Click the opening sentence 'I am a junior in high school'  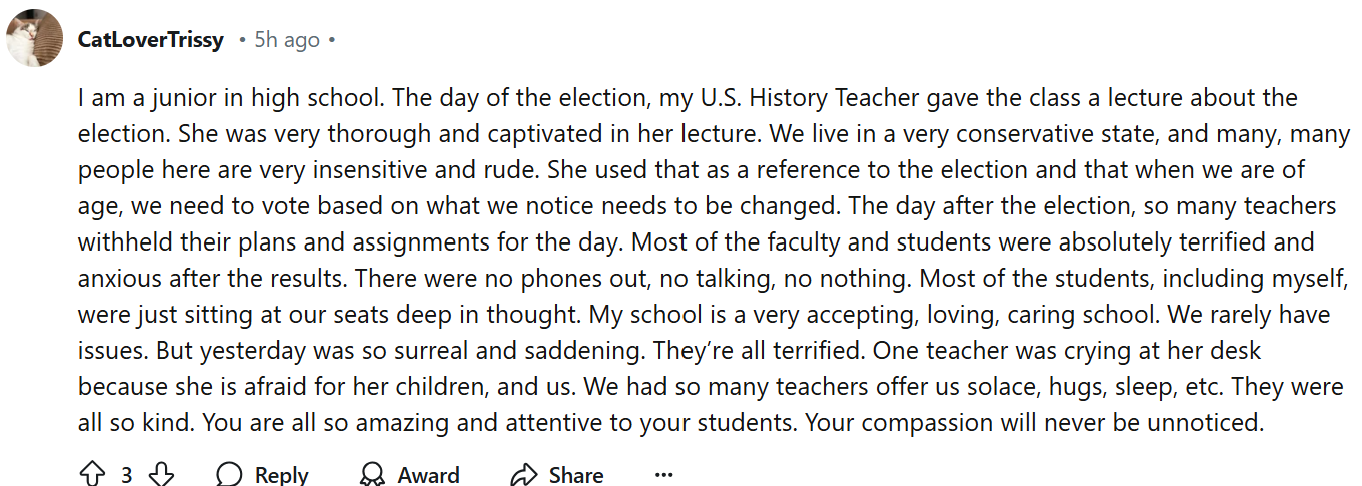pos(232,99)
